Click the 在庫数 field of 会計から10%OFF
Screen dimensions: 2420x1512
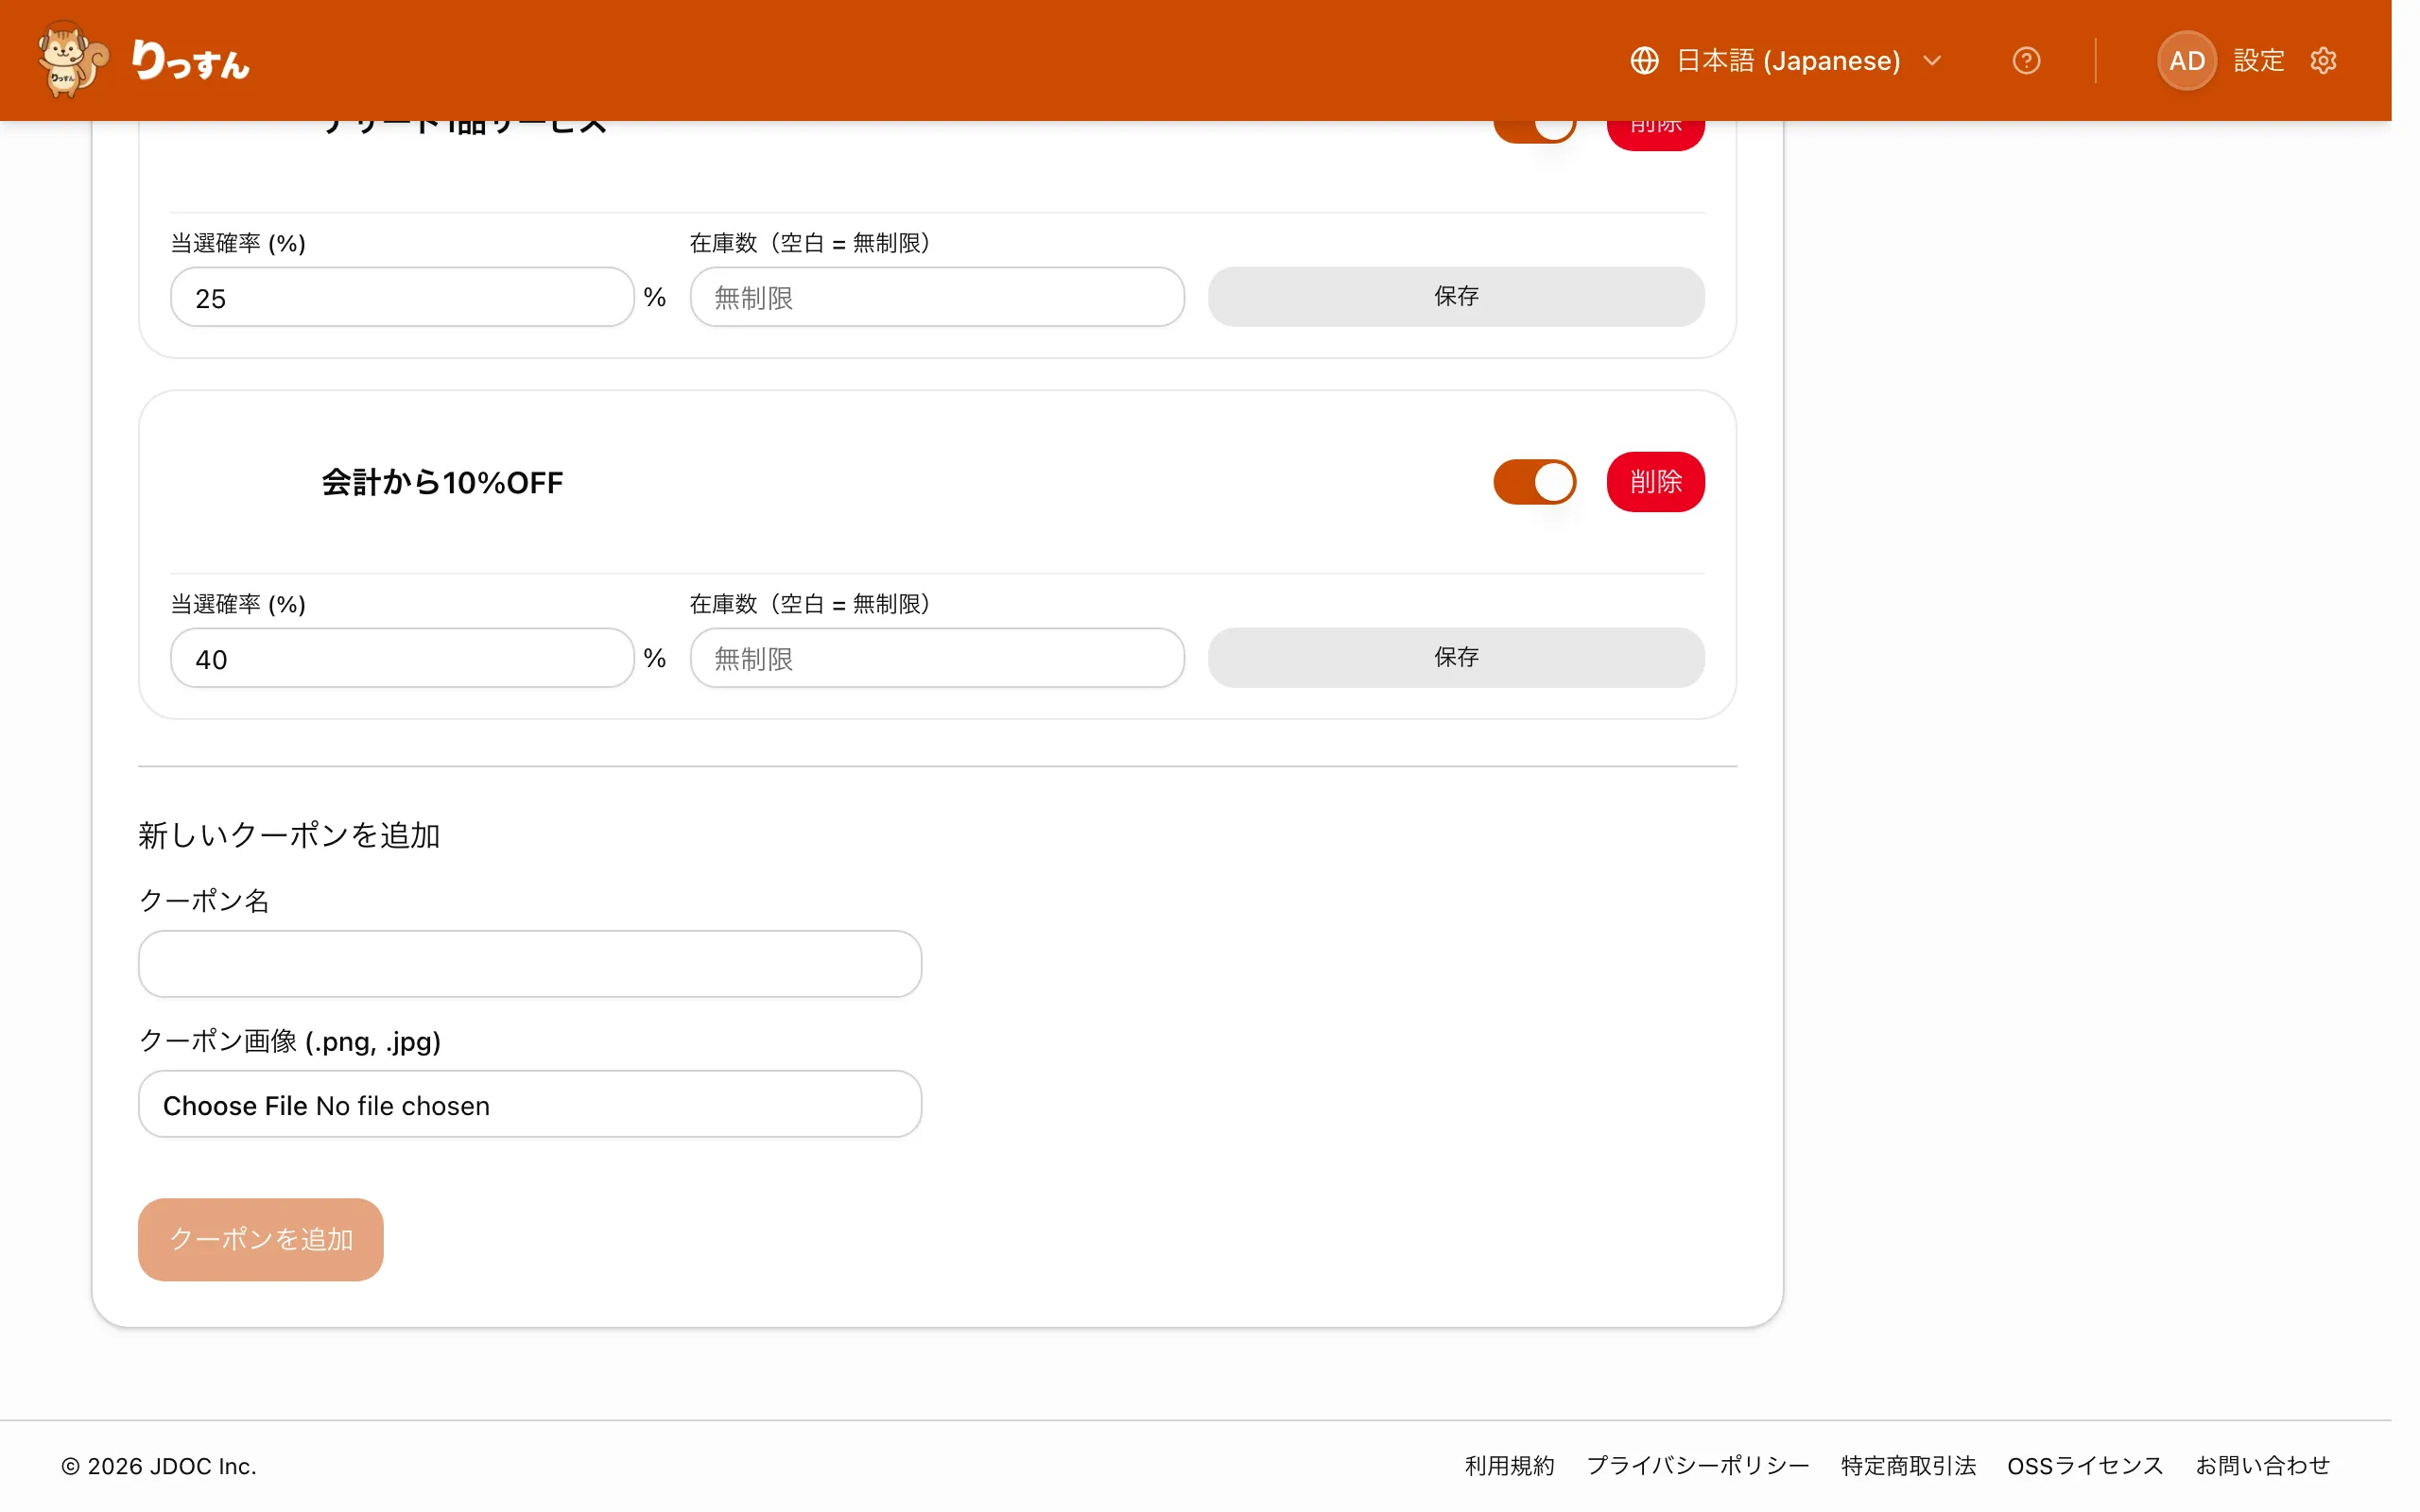937,658
